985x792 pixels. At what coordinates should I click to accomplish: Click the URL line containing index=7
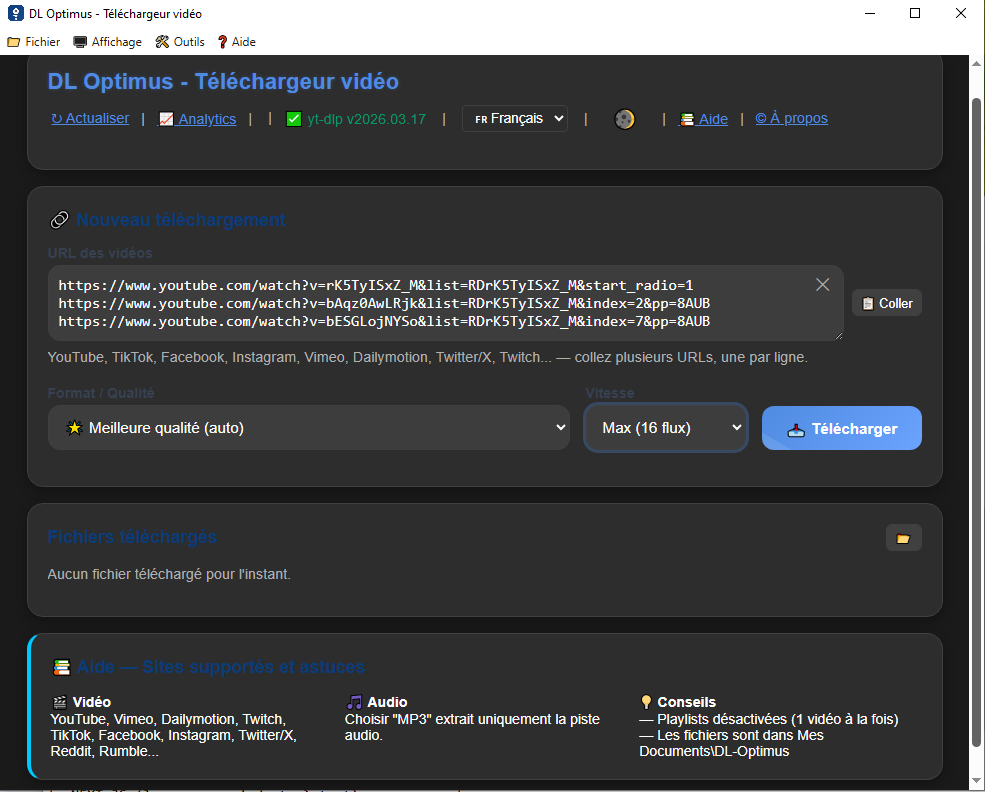[x=384, y=322]
